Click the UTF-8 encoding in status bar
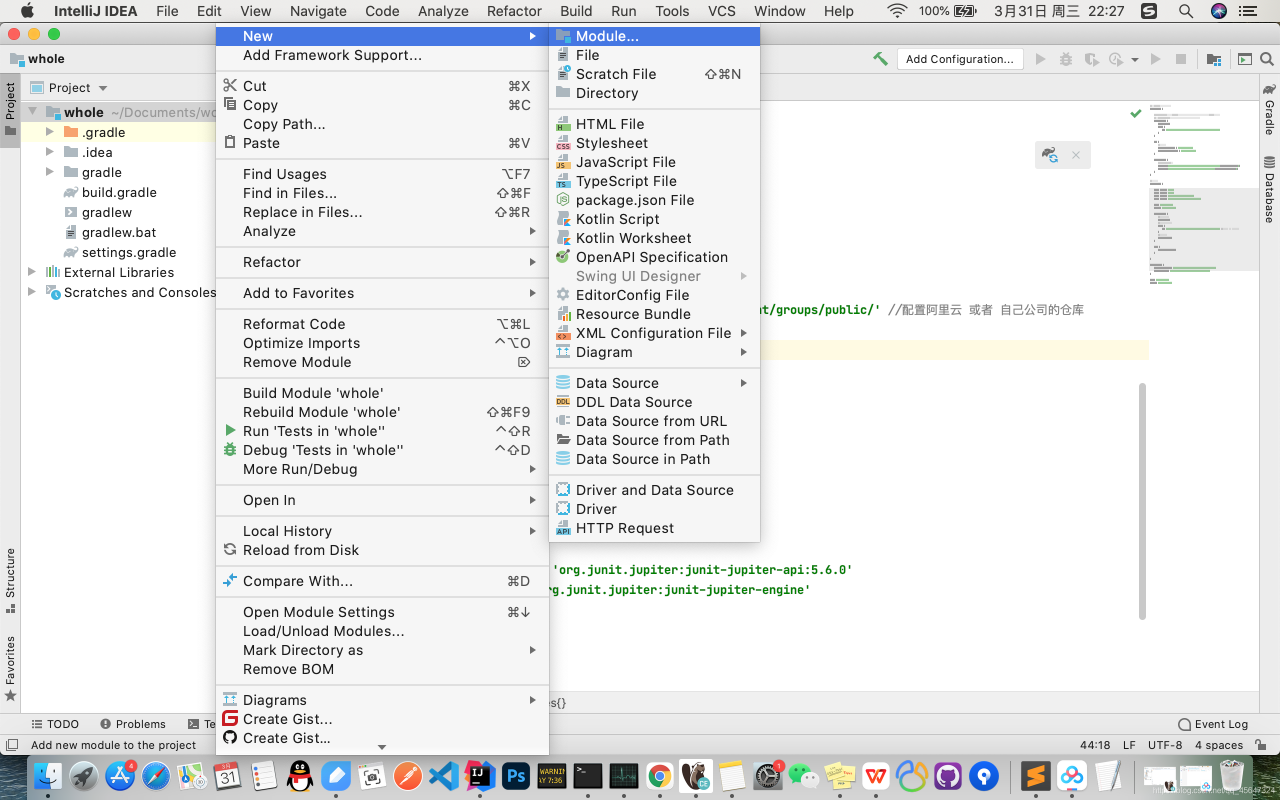The image size is (1280, 800). click(1165, 745)
